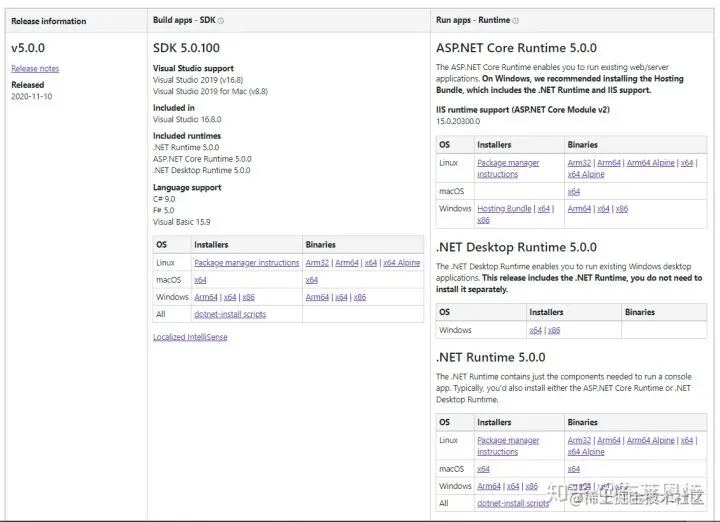This screenshot has height=522, width=720.
Task: Select the Visual Basic 15.9 line
Action: tap(181, 222)
